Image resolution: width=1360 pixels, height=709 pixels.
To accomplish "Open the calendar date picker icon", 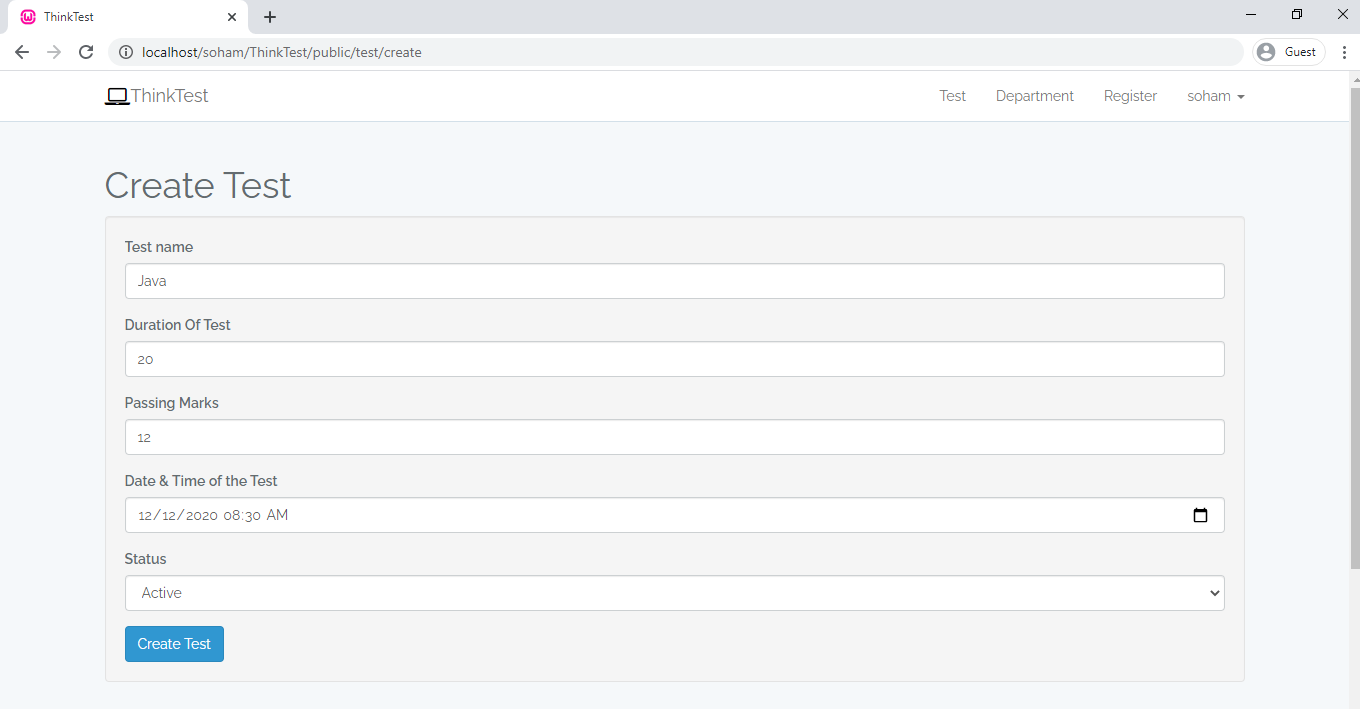I will (x=1200, y=515).
